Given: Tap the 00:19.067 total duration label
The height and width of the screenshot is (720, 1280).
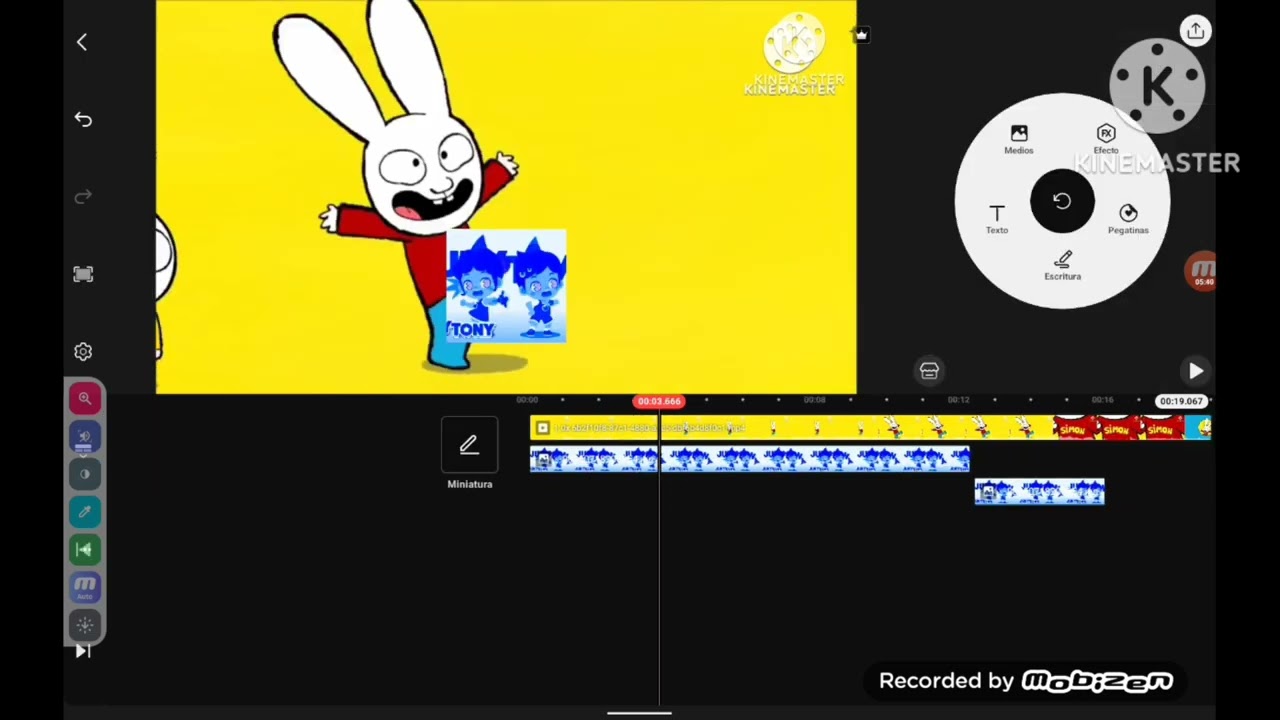Looking at the screenshot, I should point(1181,401).
